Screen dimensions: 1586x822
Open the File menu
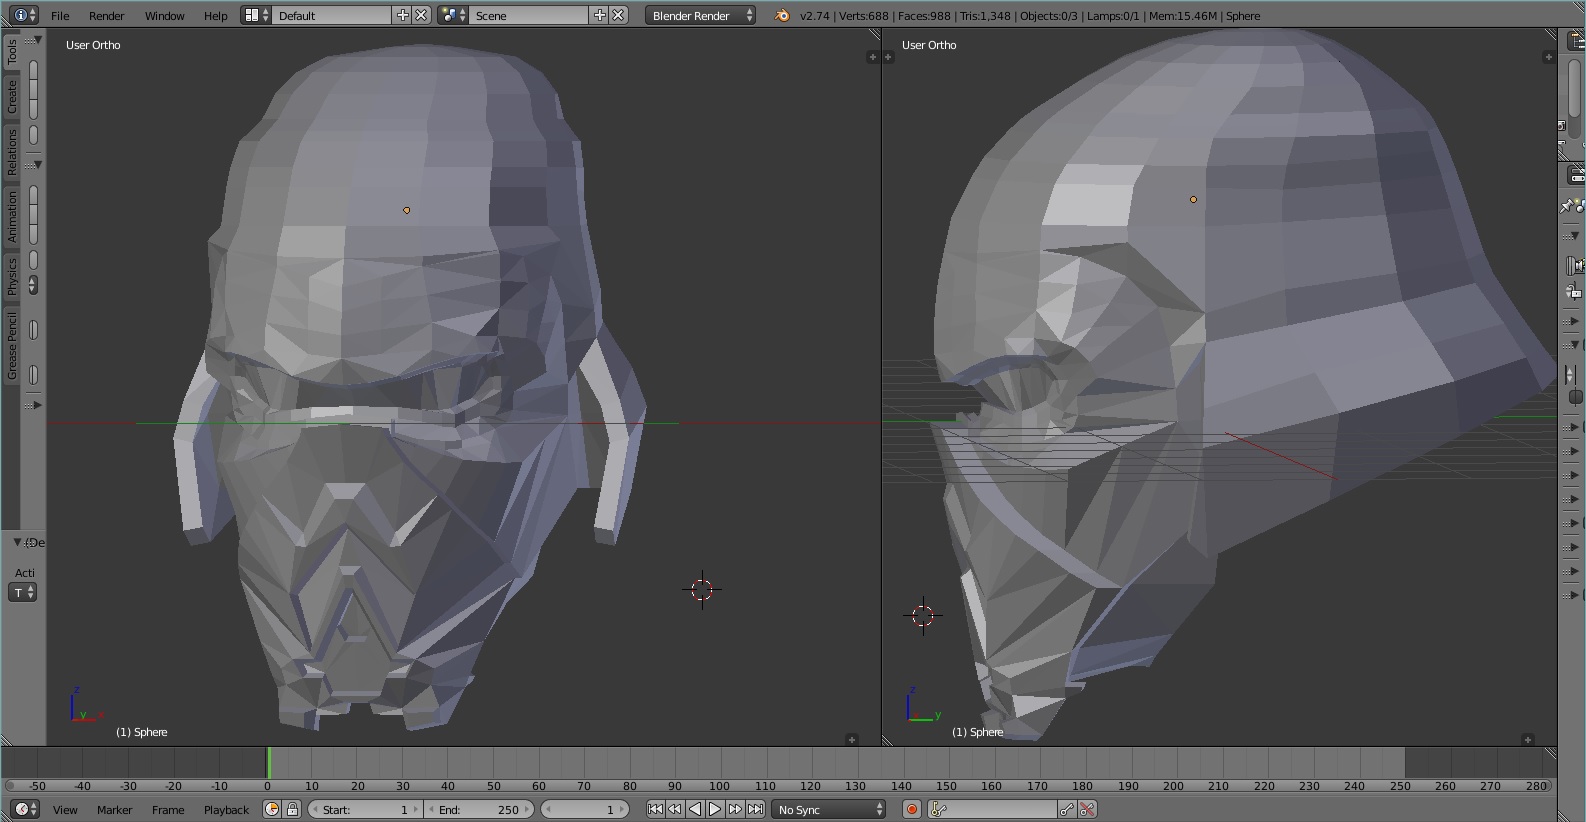60,16
